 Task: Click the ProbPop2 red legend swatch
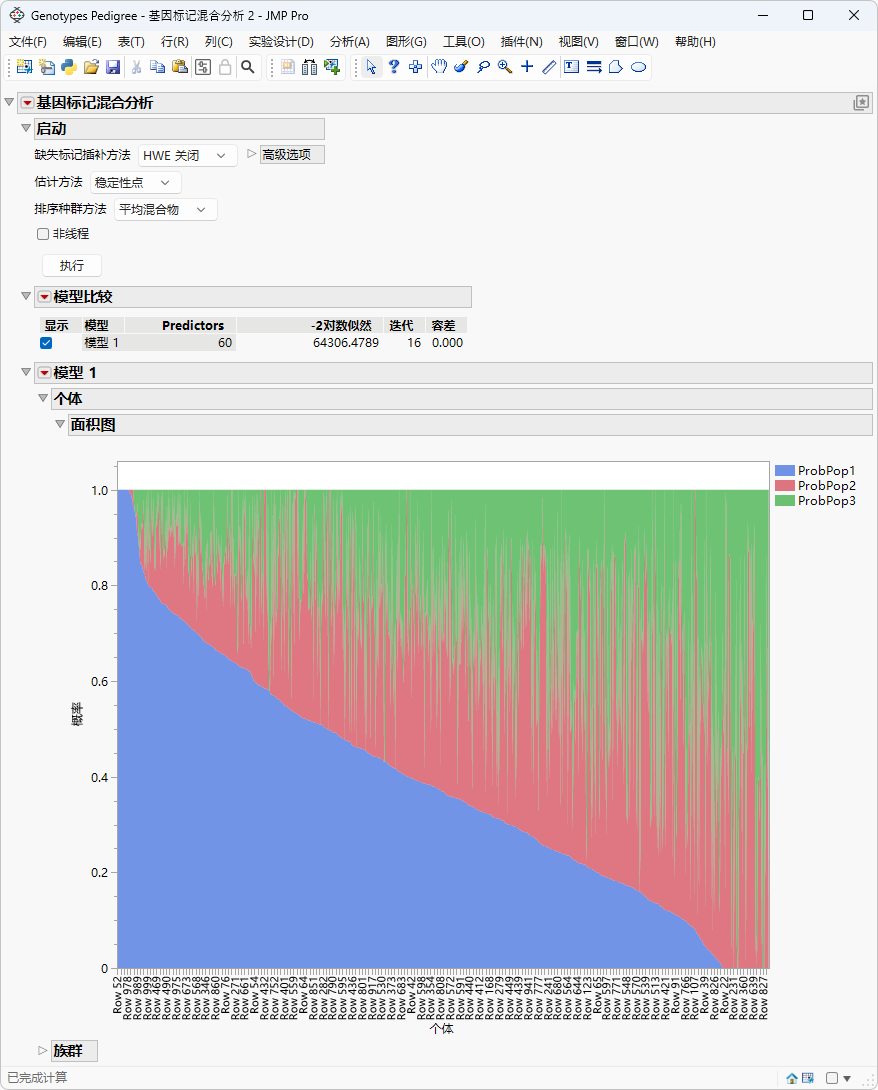pyautogui.click(x=785, y=486)
